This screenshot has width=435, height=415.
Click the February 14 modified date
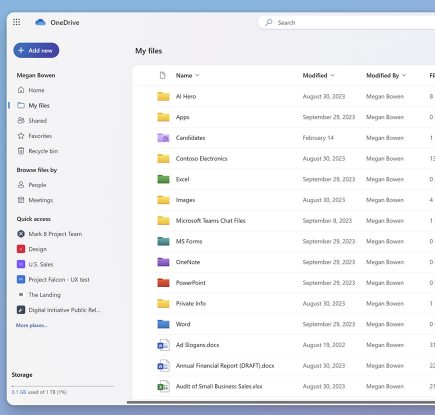[318, 138]
